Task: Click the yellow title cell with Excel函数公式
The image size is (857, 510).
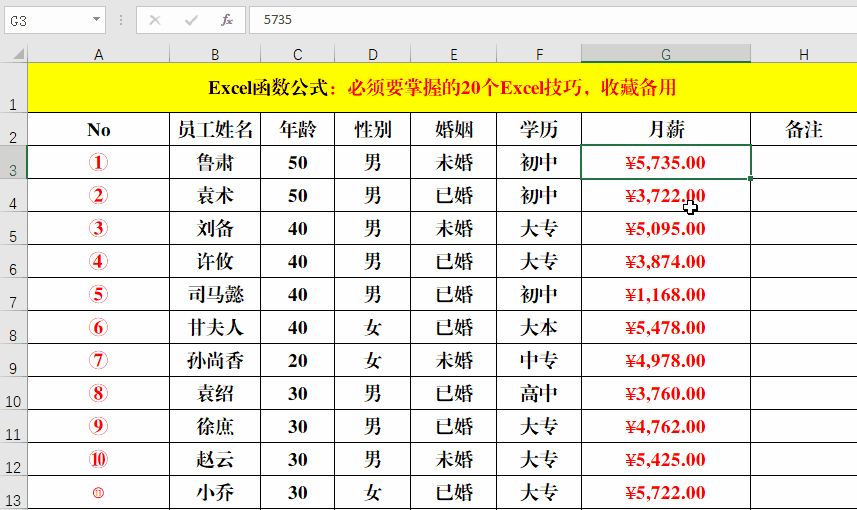Action: coord(442,88)
